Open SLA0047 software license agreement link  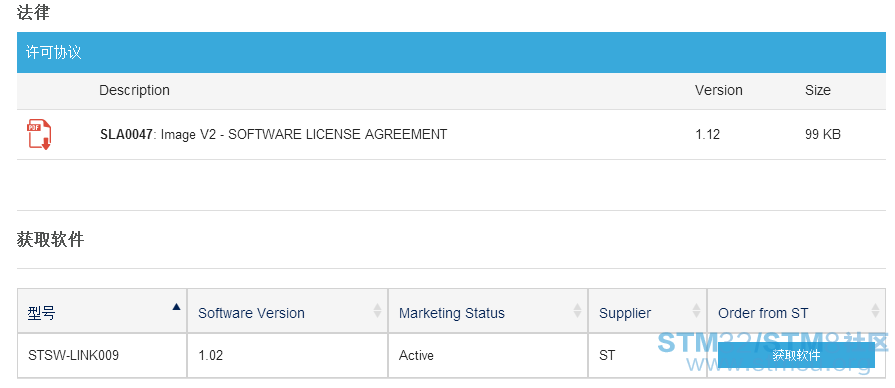tap(273, 135)
